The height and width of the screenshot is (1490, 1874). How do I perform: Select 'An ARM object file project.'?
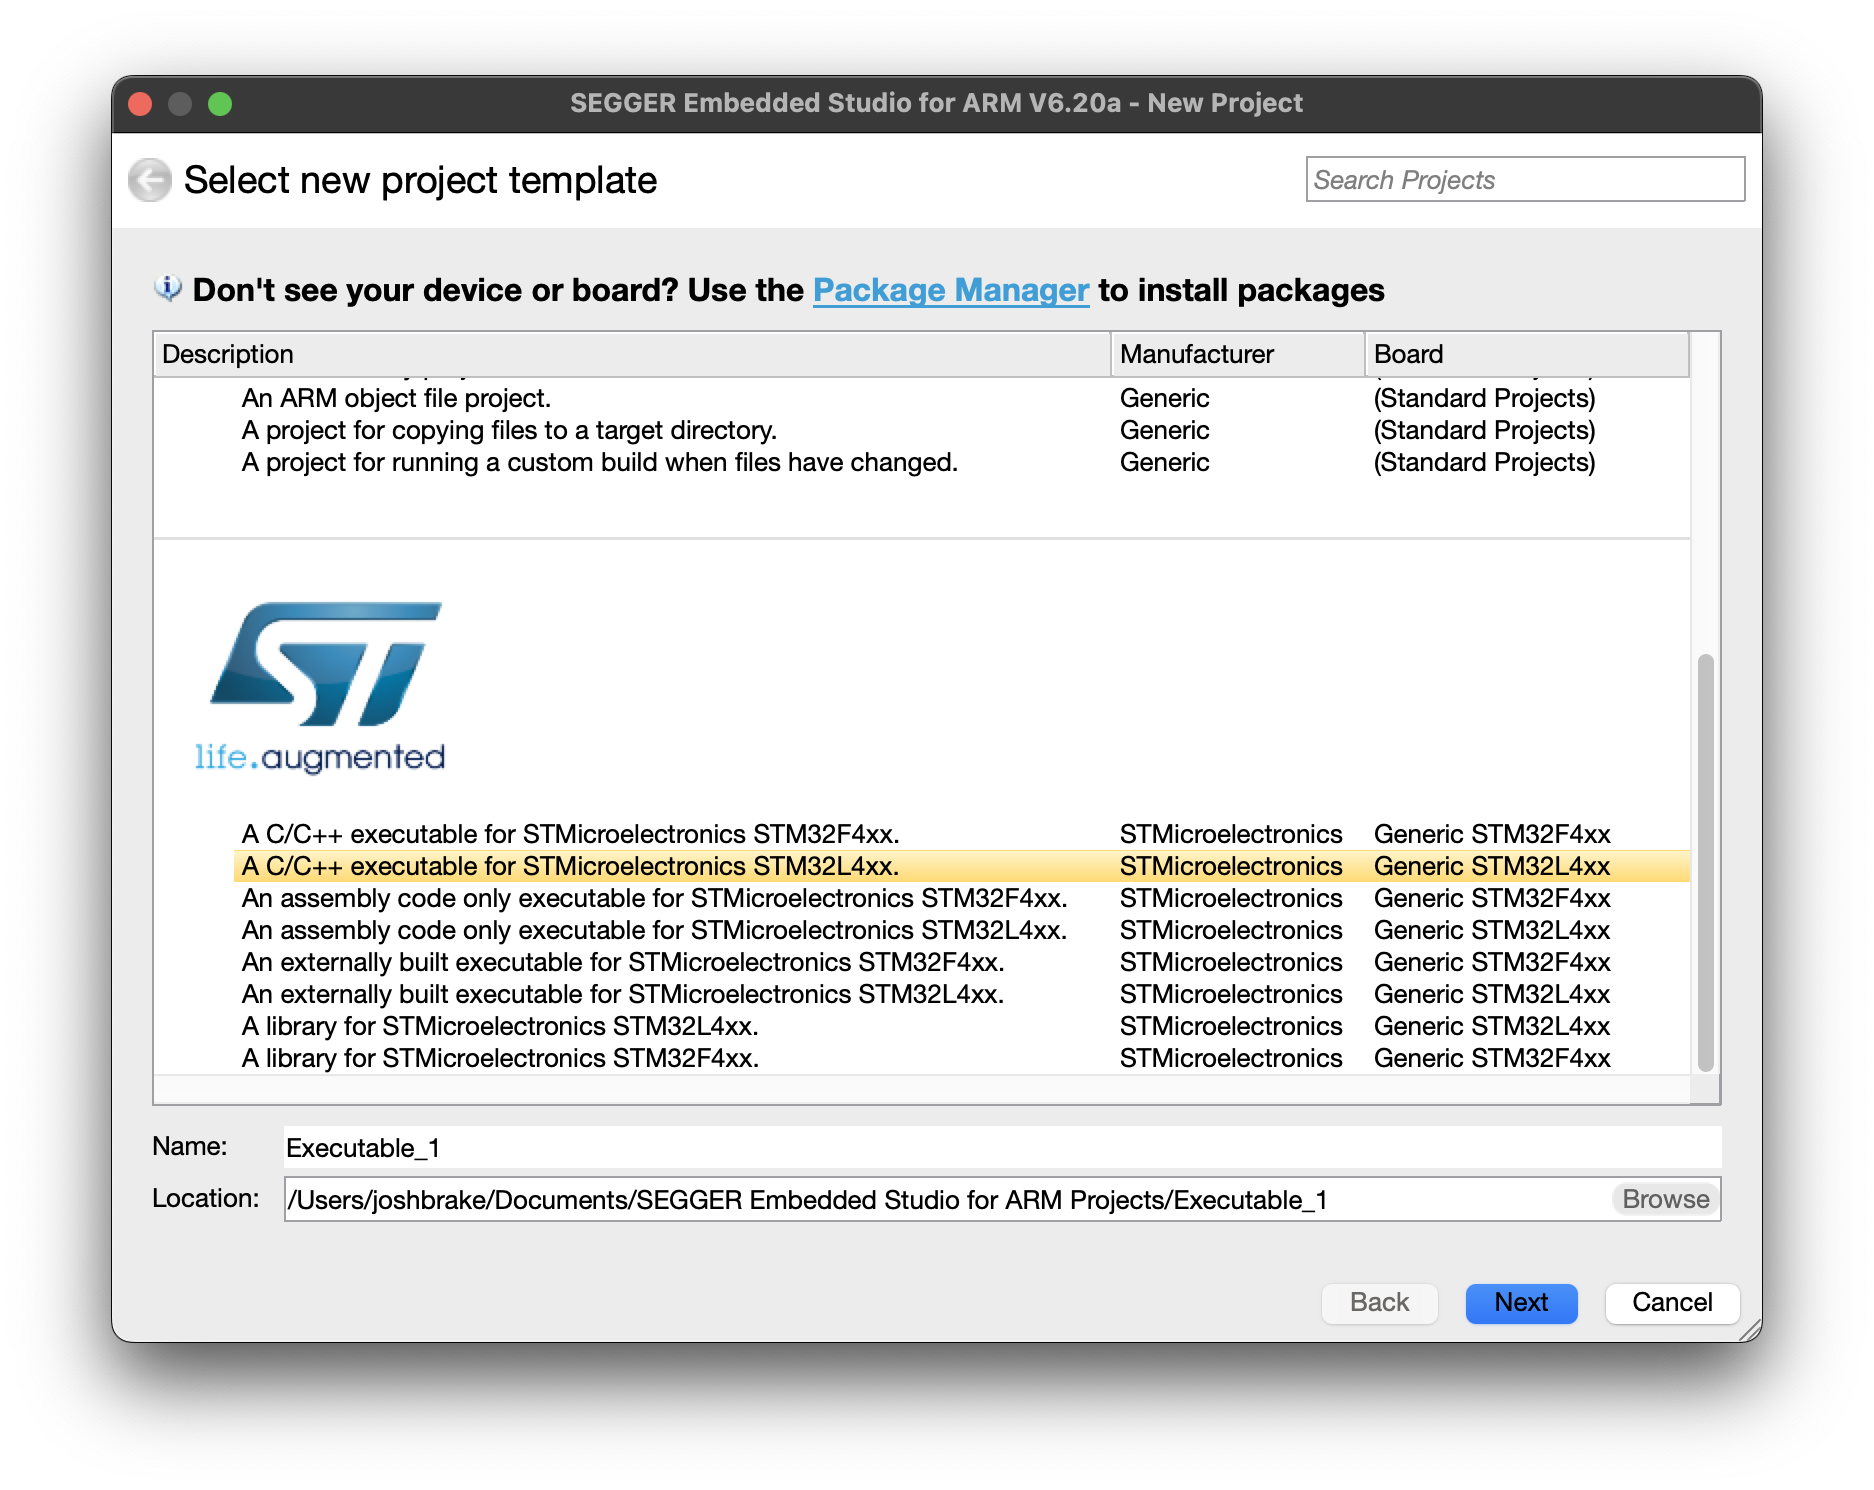click(396, 398)
